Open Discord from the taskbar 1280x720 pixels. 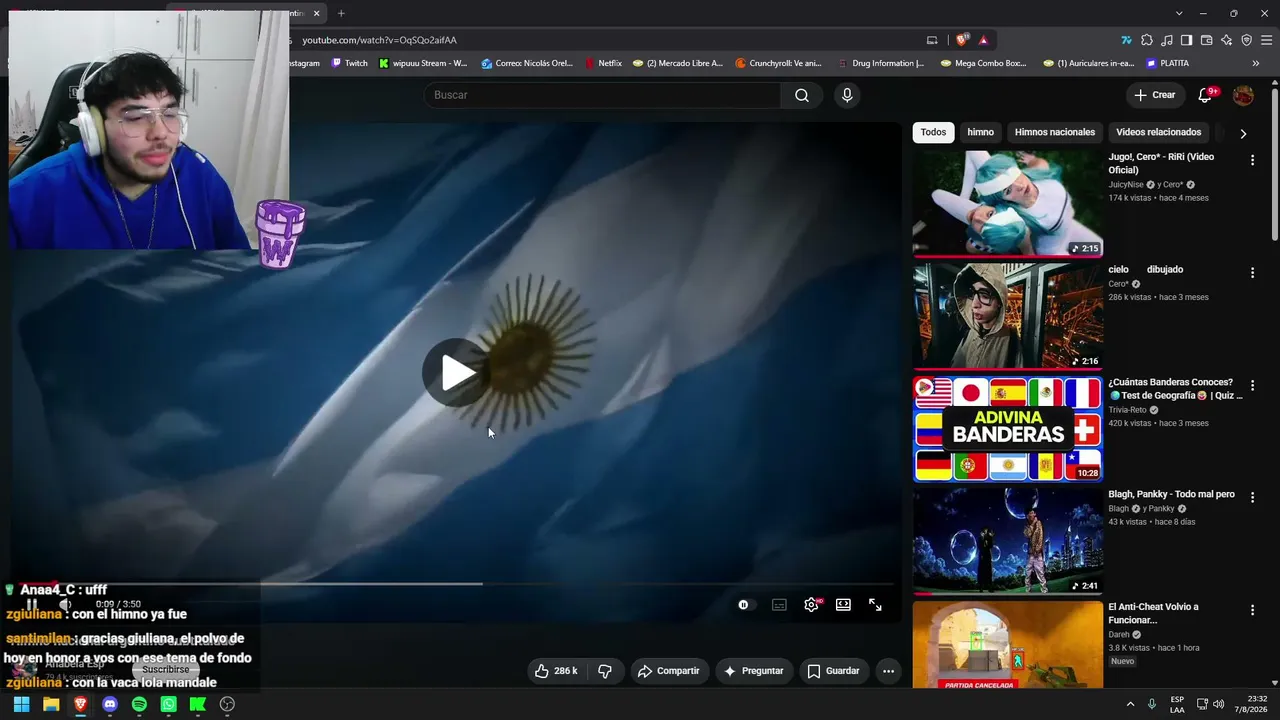110,704
